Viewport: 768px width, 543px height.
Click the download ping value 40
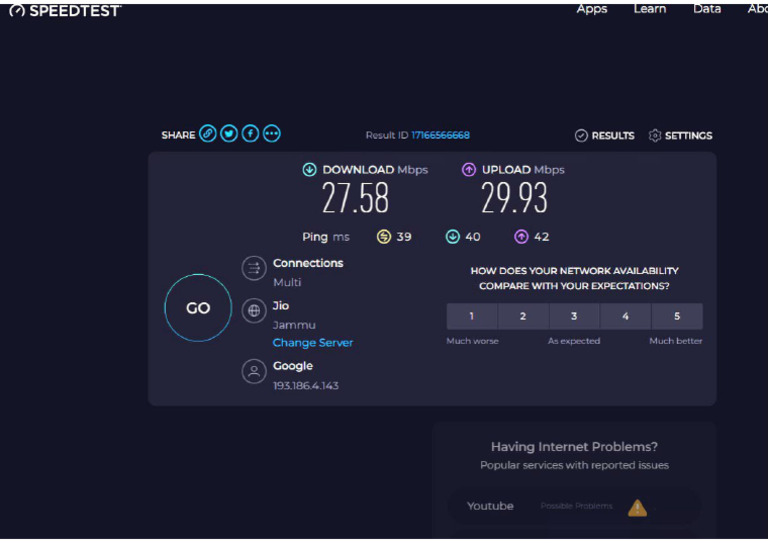(473, 237)
